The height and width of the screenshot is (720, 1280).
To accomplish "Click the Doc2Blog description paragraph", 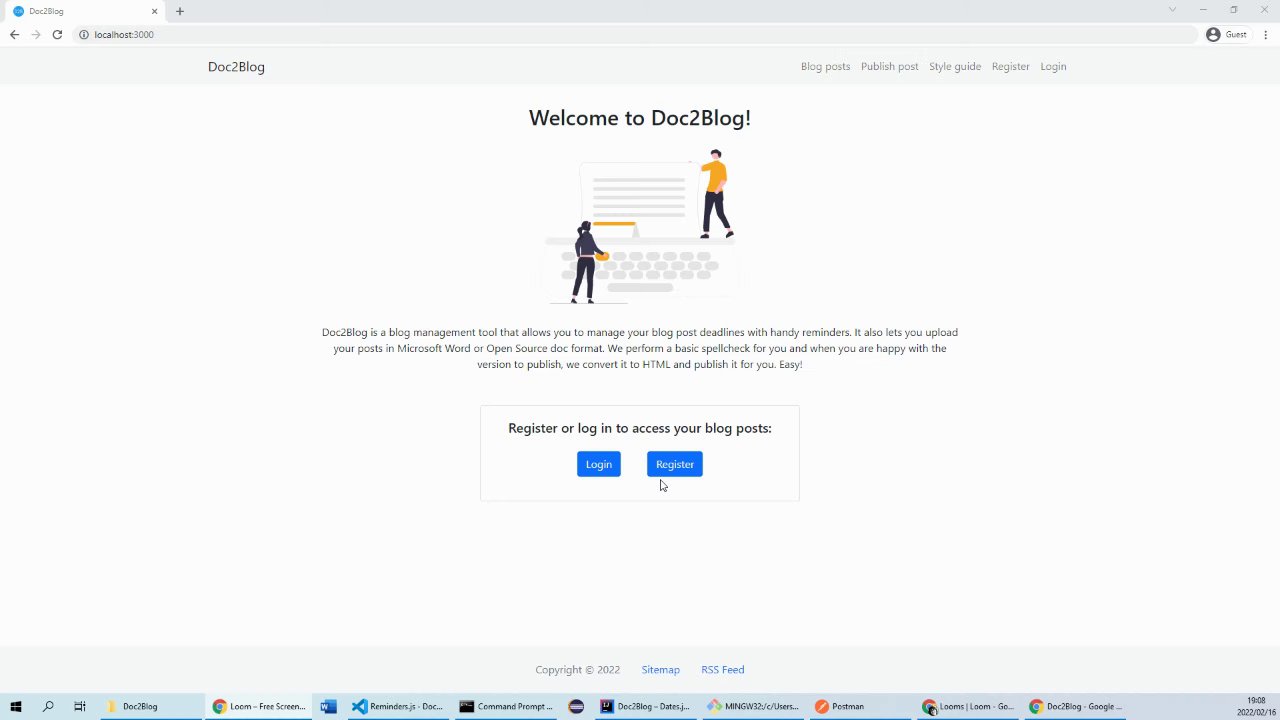I will 640,348.
